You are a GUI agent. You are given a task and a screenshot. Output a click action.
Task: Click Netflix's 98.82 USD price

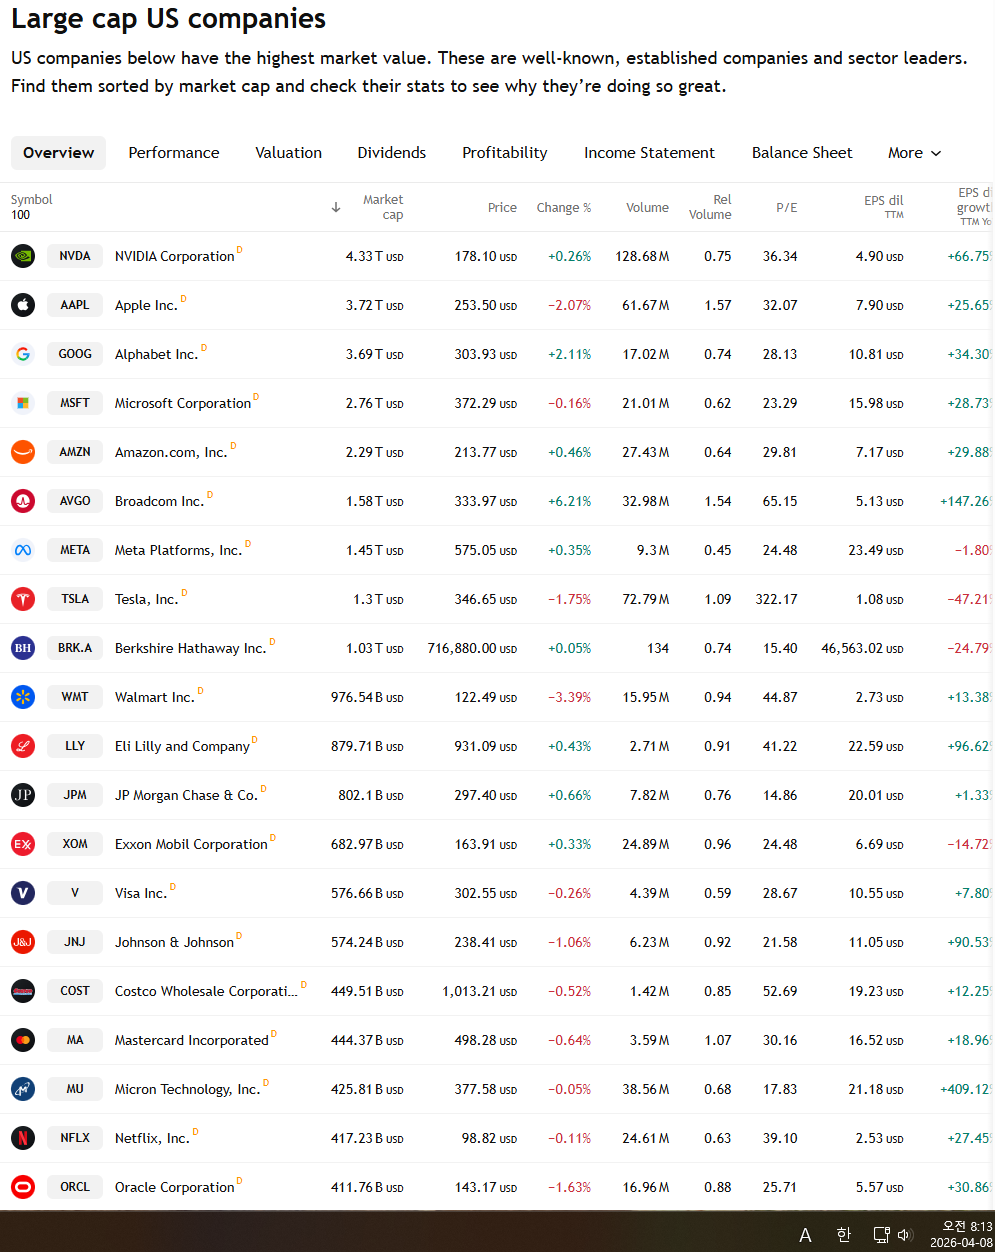[489, 1138]
